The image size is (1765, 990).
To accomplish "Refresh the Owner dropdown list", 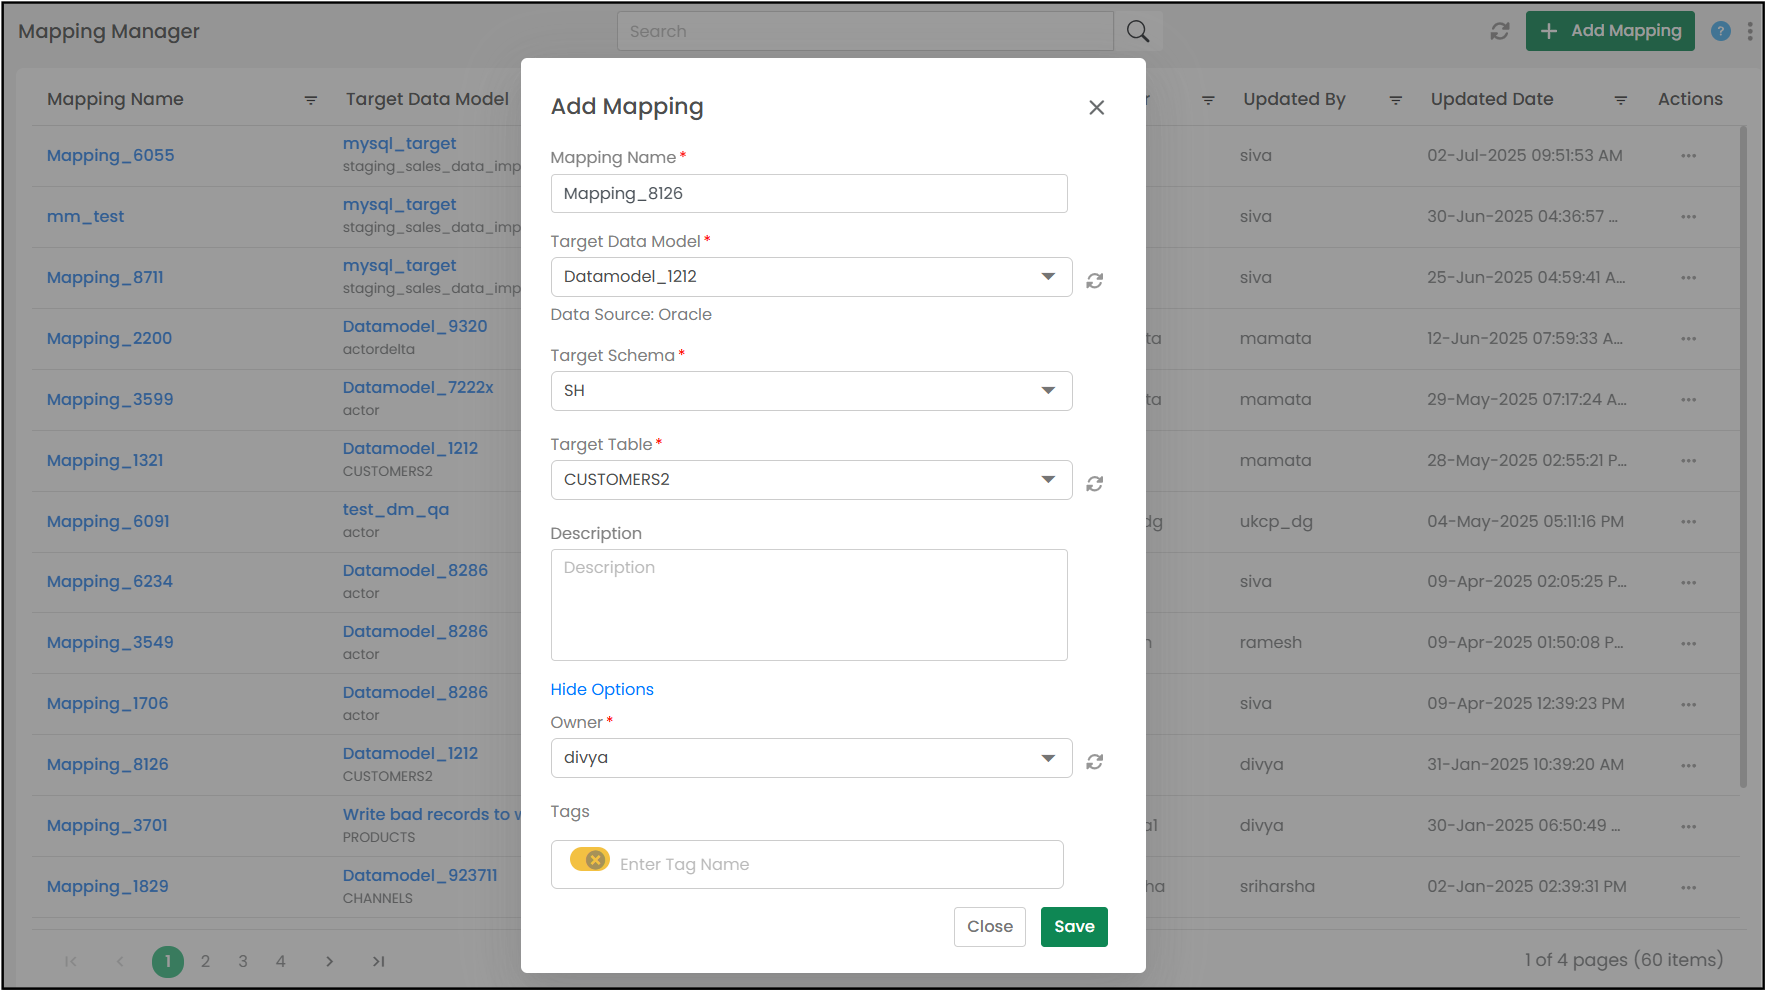I will coord(1095,762).
